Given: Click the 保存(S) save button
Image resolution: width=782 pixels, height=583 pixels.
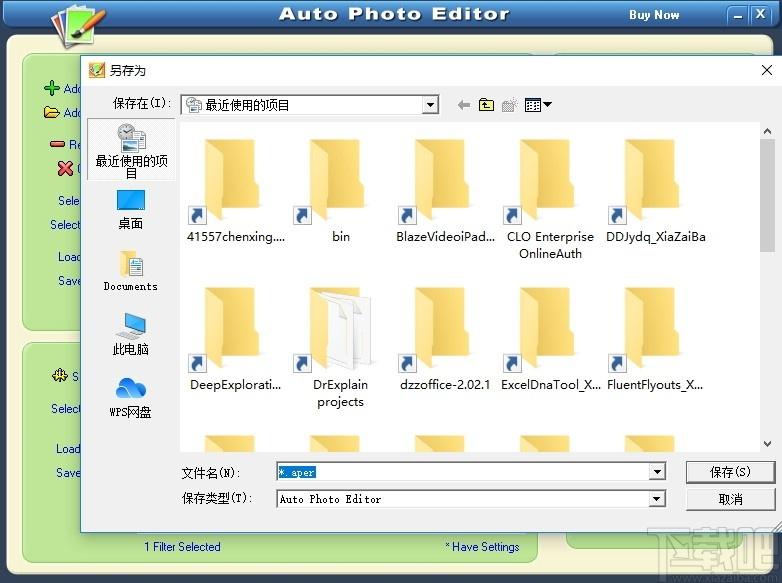Looking at the screenshot, I should [x=730, y=472].
